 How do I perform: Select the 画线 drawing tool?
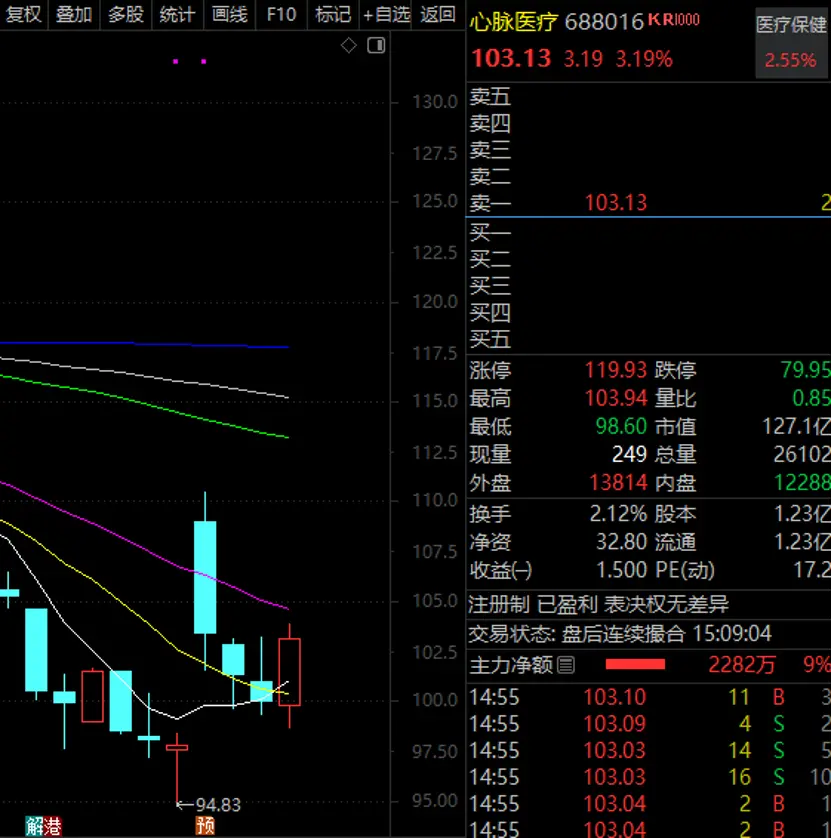[230, 14]
